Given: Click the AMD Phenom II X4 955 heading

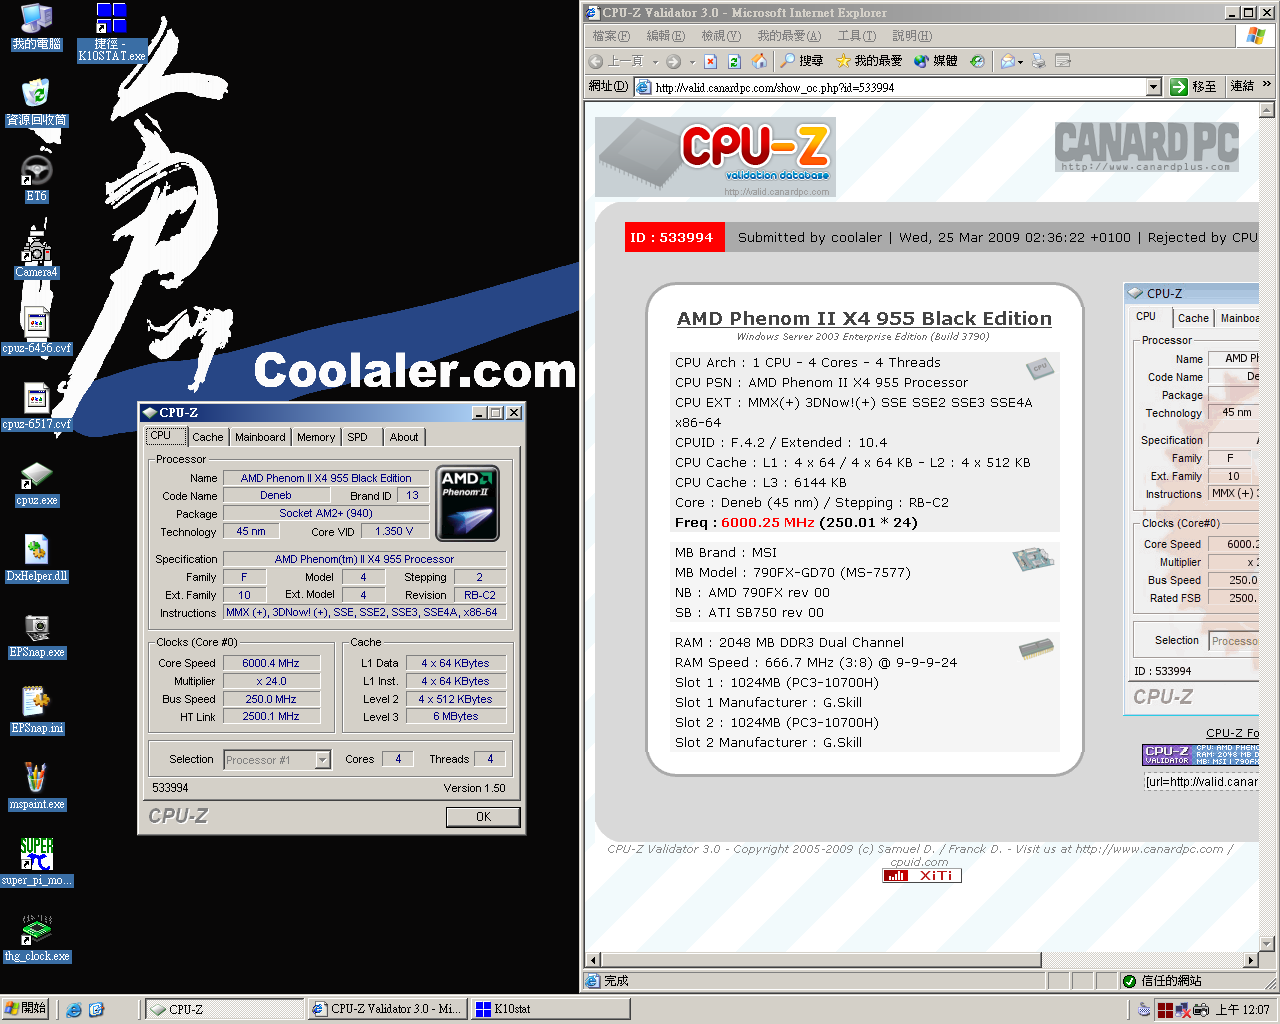Looking at the screenshot, I should point(864,319).
